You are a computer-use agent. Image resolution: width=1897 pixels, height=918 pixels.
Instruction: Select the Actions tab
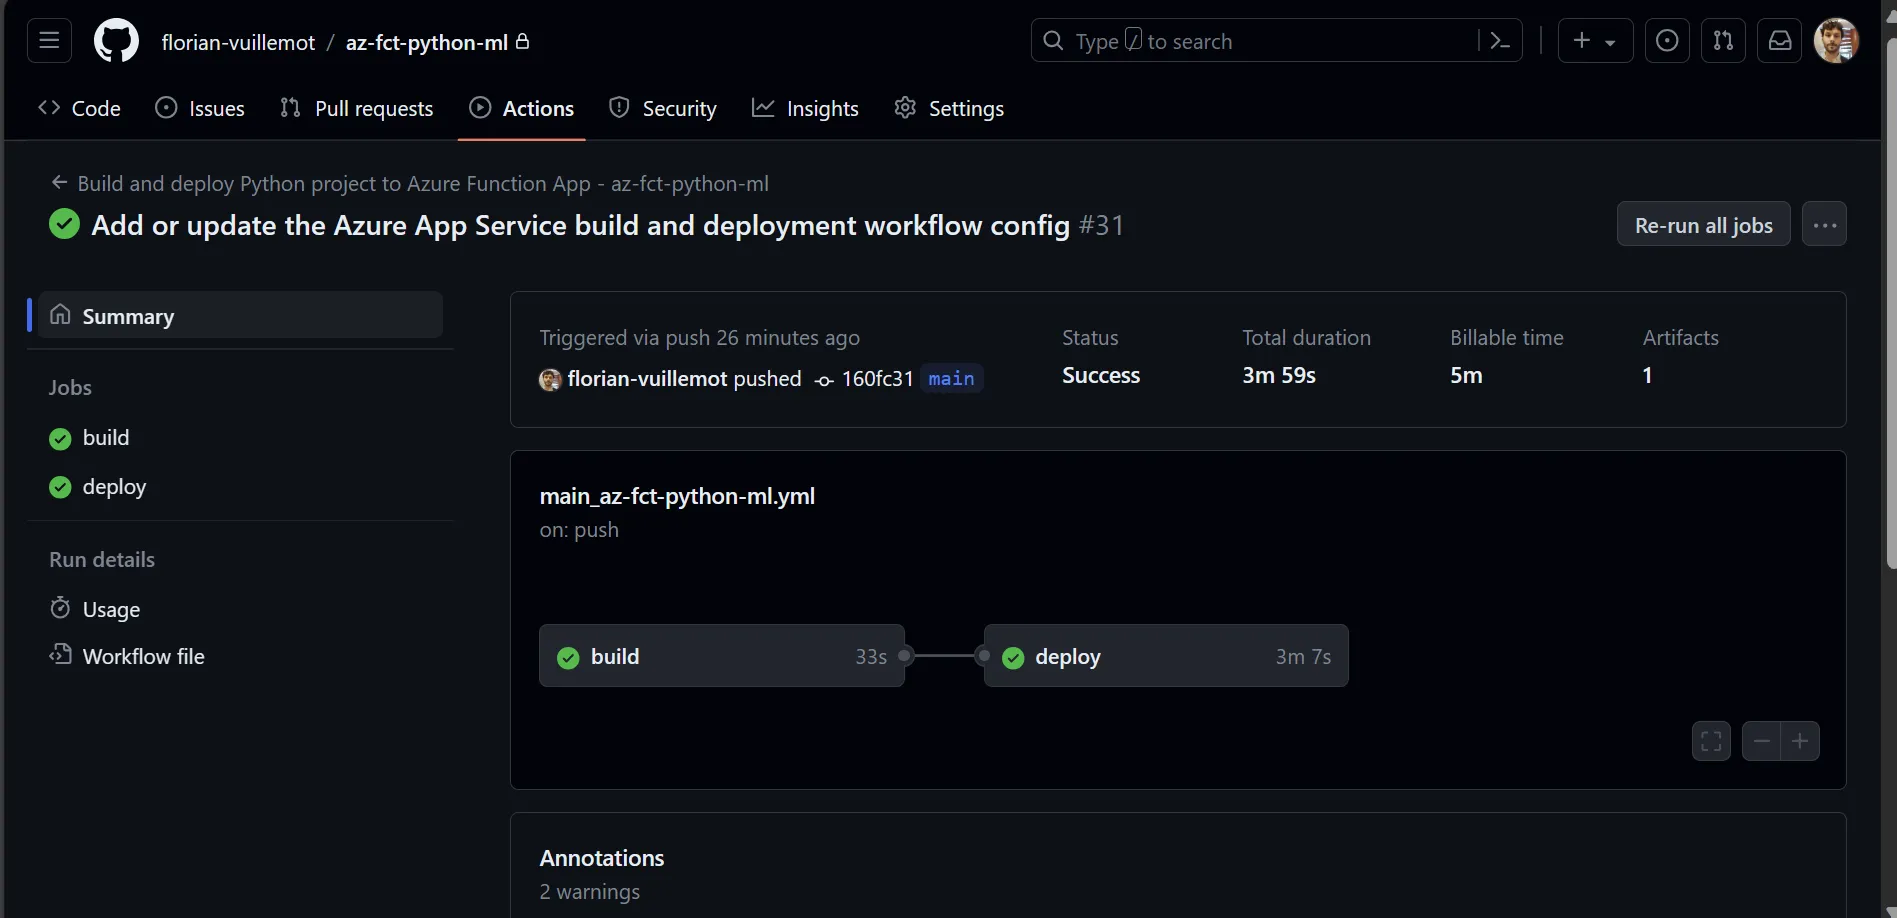pyautogui.click(x=522, y=108)
